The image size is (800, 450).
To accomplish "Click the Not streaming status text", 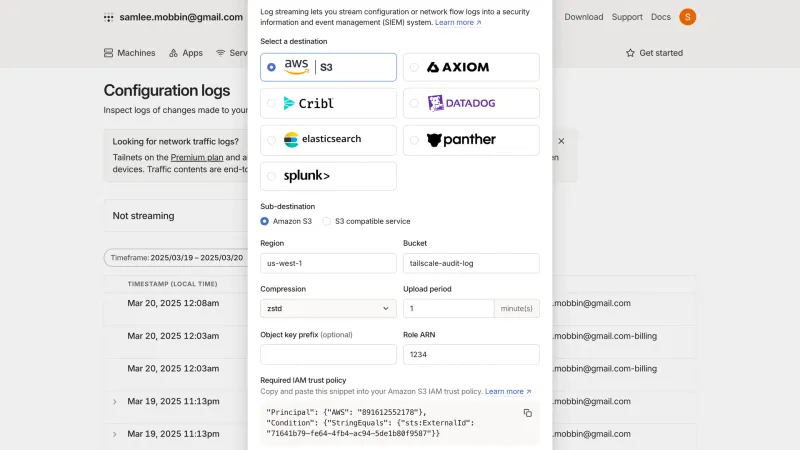I will pyautogui.click(x=143, y=216).
